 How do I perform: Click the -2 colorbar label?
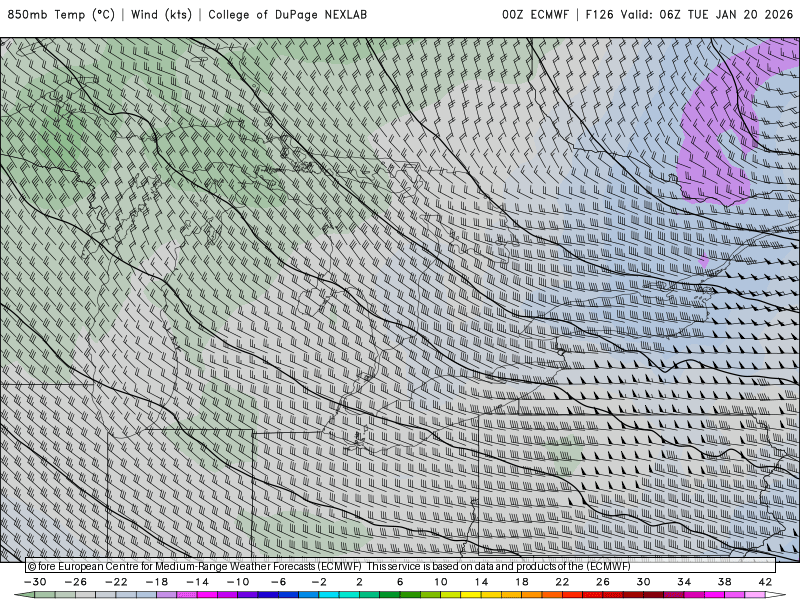(x=319, y=582)
